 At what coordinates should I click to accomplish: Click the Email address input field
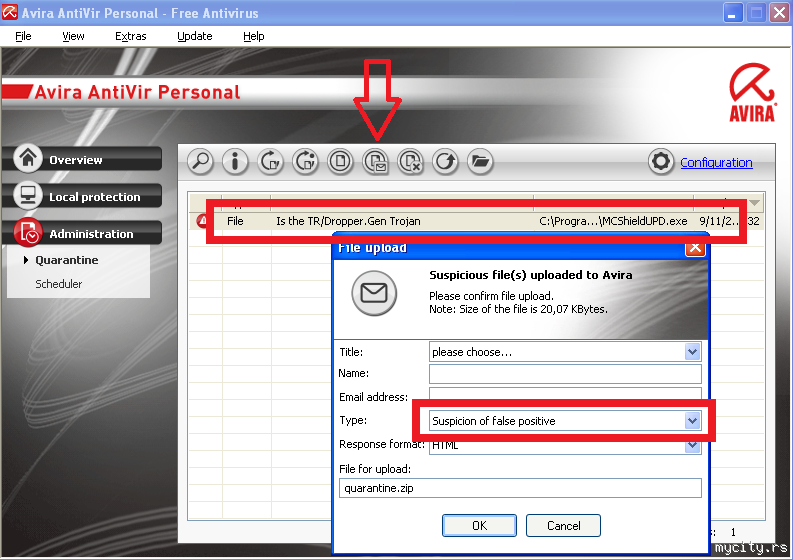[565, 394]
